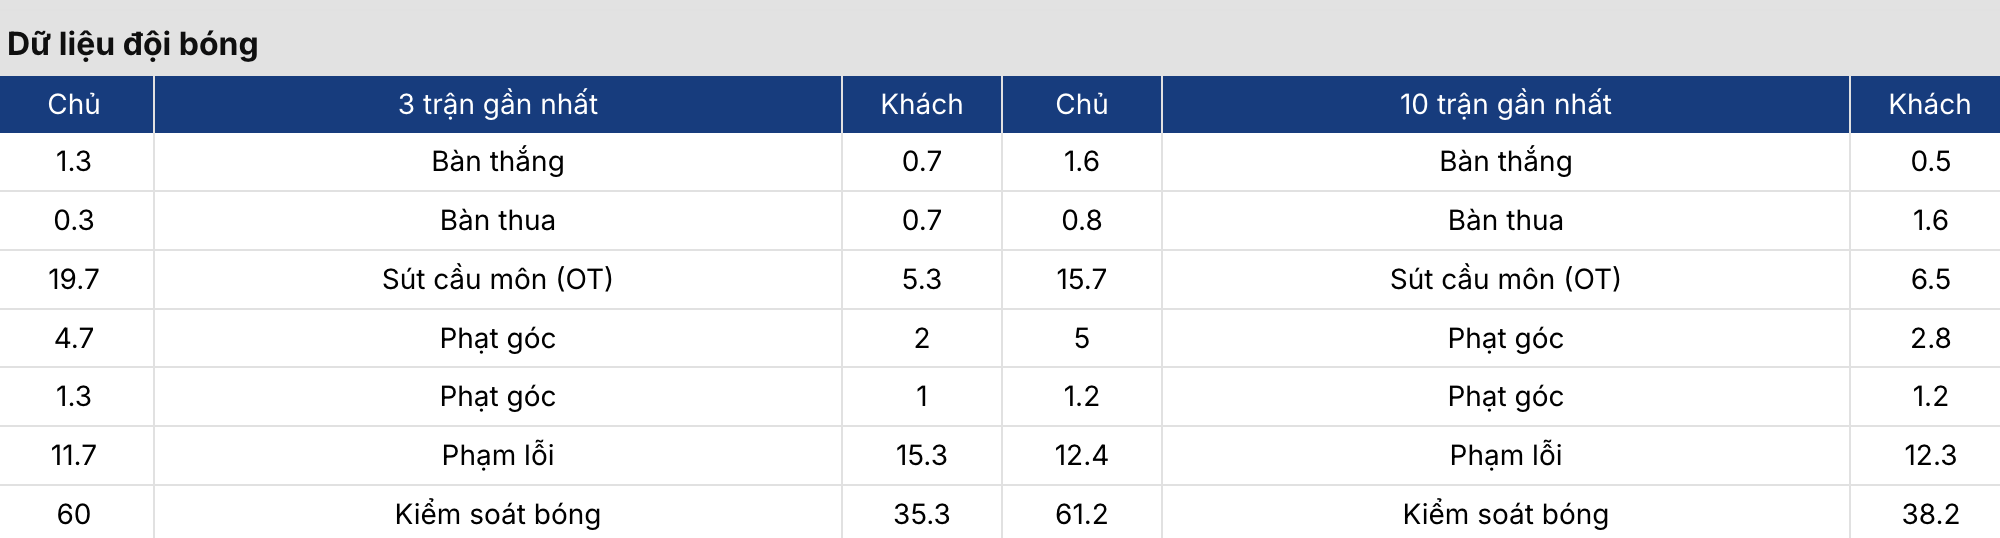The height and width of the screenshot is (538, 2000).
Task: Click 'Phạm lỗi' in 10-match table
Action: (1506, 455)
